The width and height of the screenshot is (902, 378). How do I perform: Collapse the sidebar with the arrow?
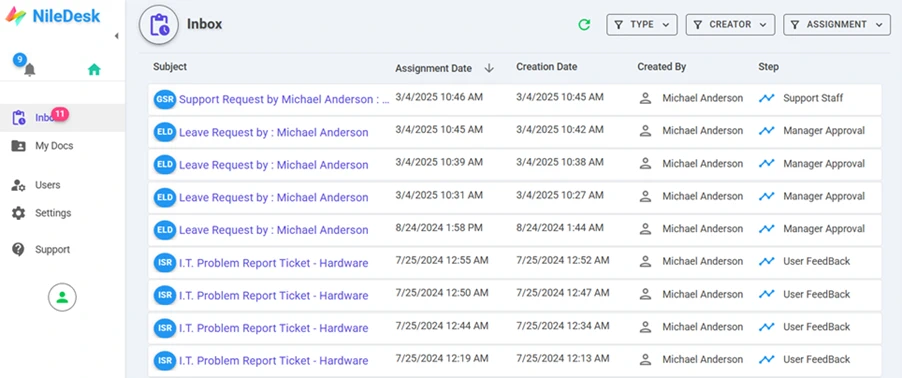[x=116, y=36]
